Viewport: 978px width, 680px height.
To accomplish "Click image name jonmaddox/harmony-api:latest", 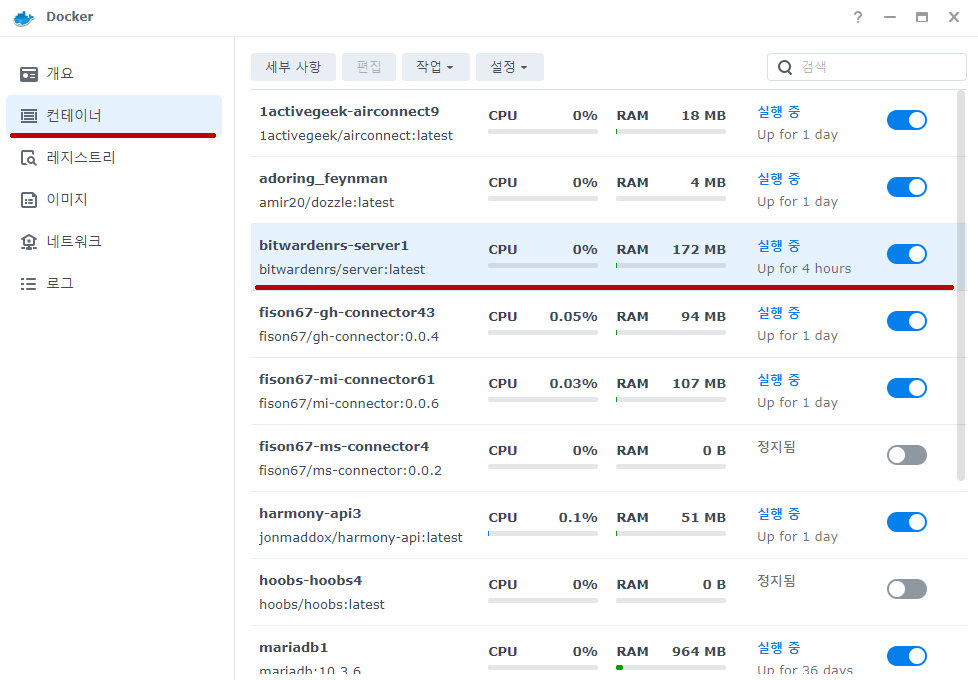I will pyautogui.click(x=361, y=538).
